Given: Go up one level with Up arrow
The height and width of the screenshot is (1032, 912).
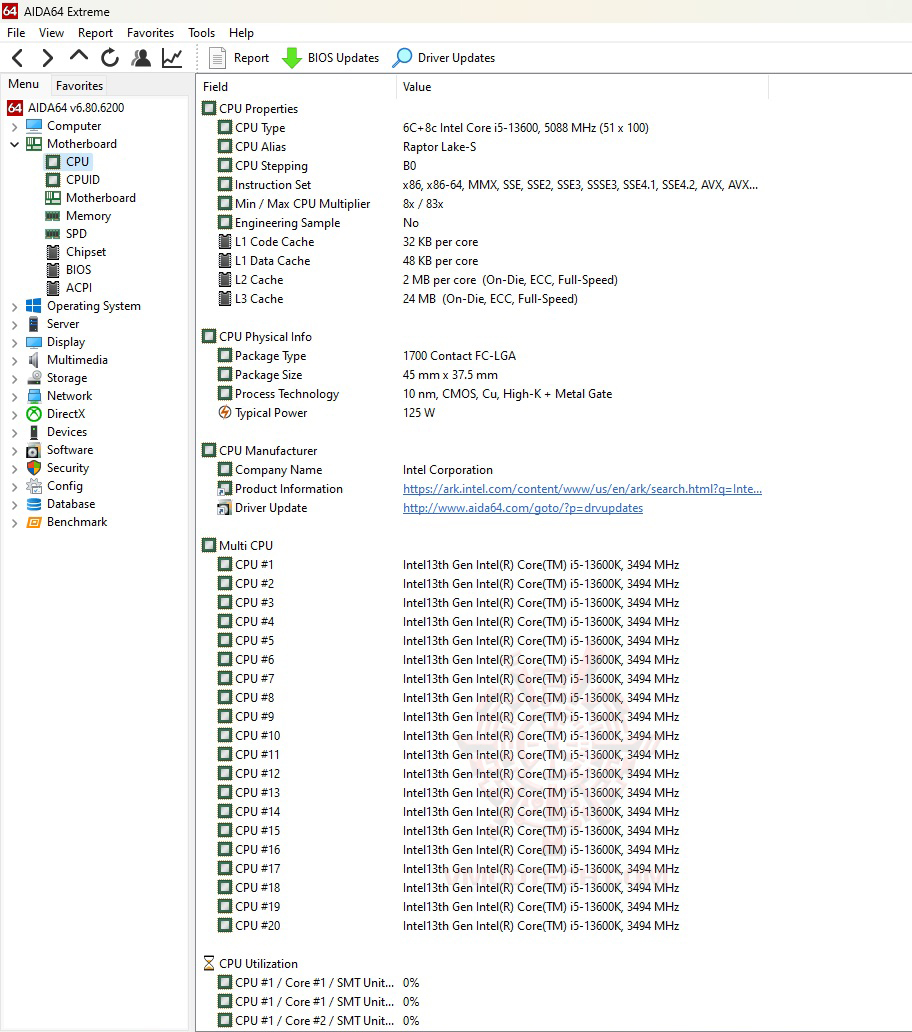Looking at the screenshot, I should (x=78, y=57).
